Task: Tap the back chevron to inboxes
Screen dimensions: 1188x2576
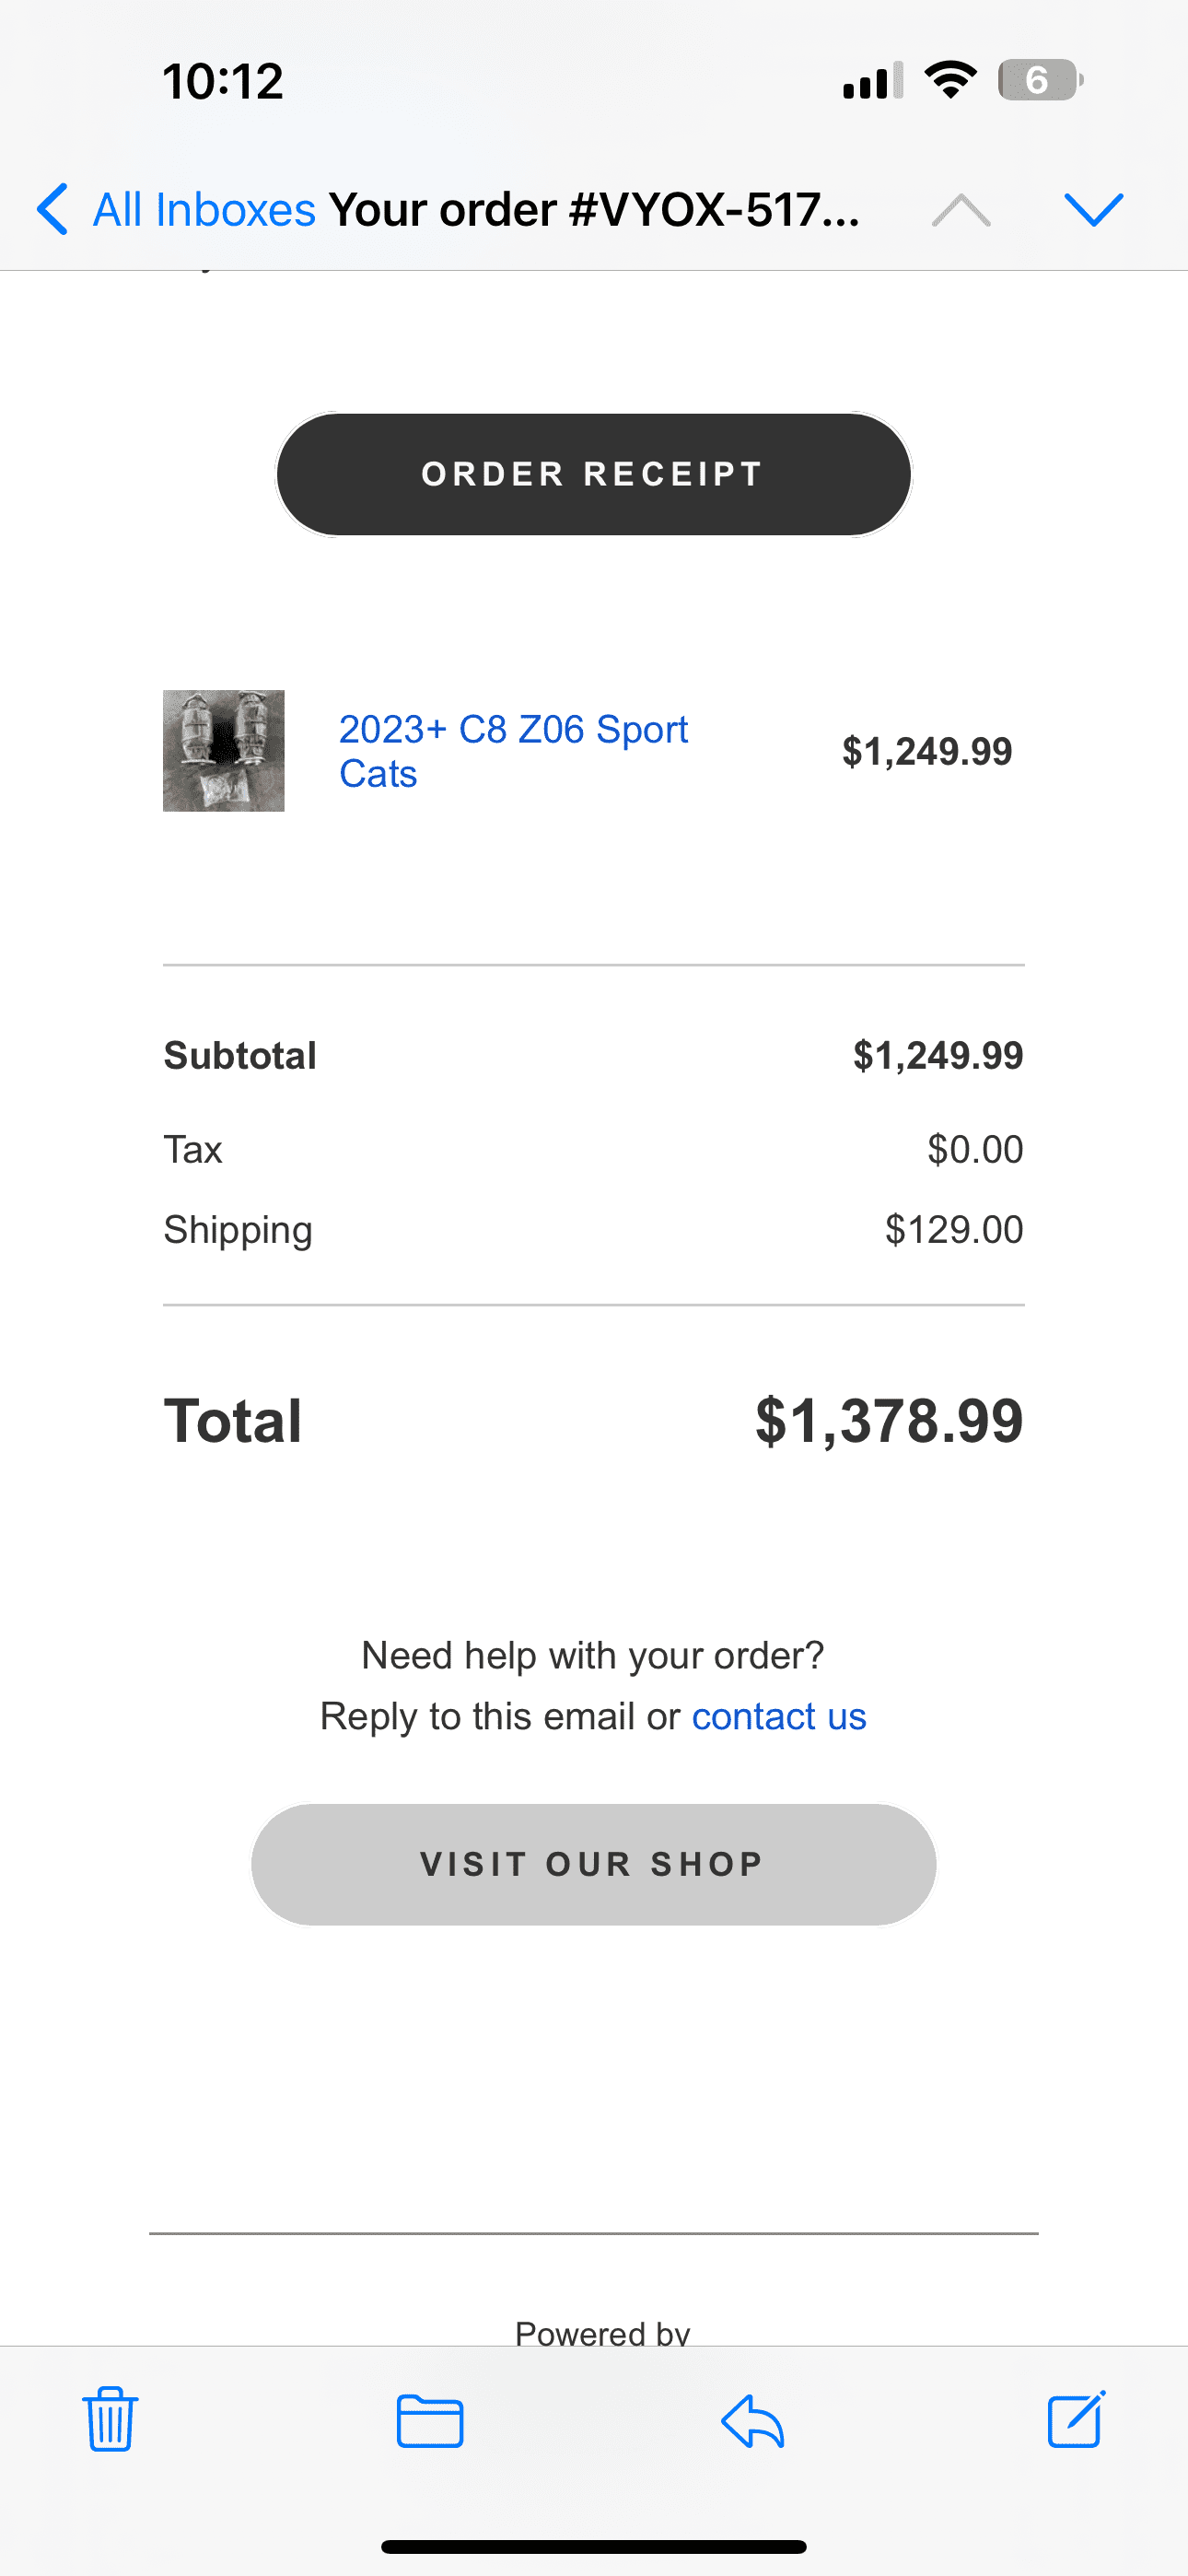Action: point(53,209)
